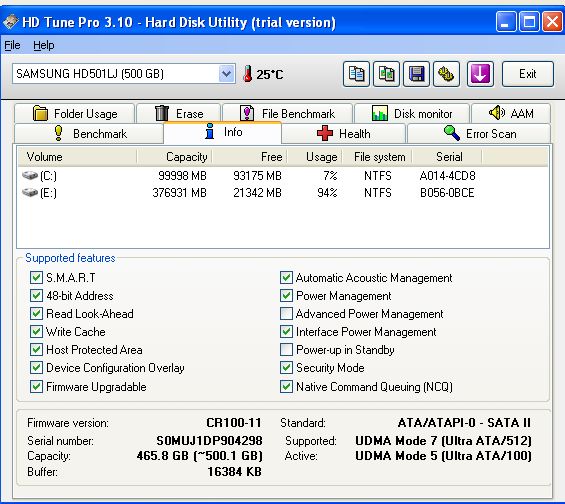Click serial A014-4CD8 in volume list
Image resolution: width=565 pixels, height=504 pixels.
448,176
